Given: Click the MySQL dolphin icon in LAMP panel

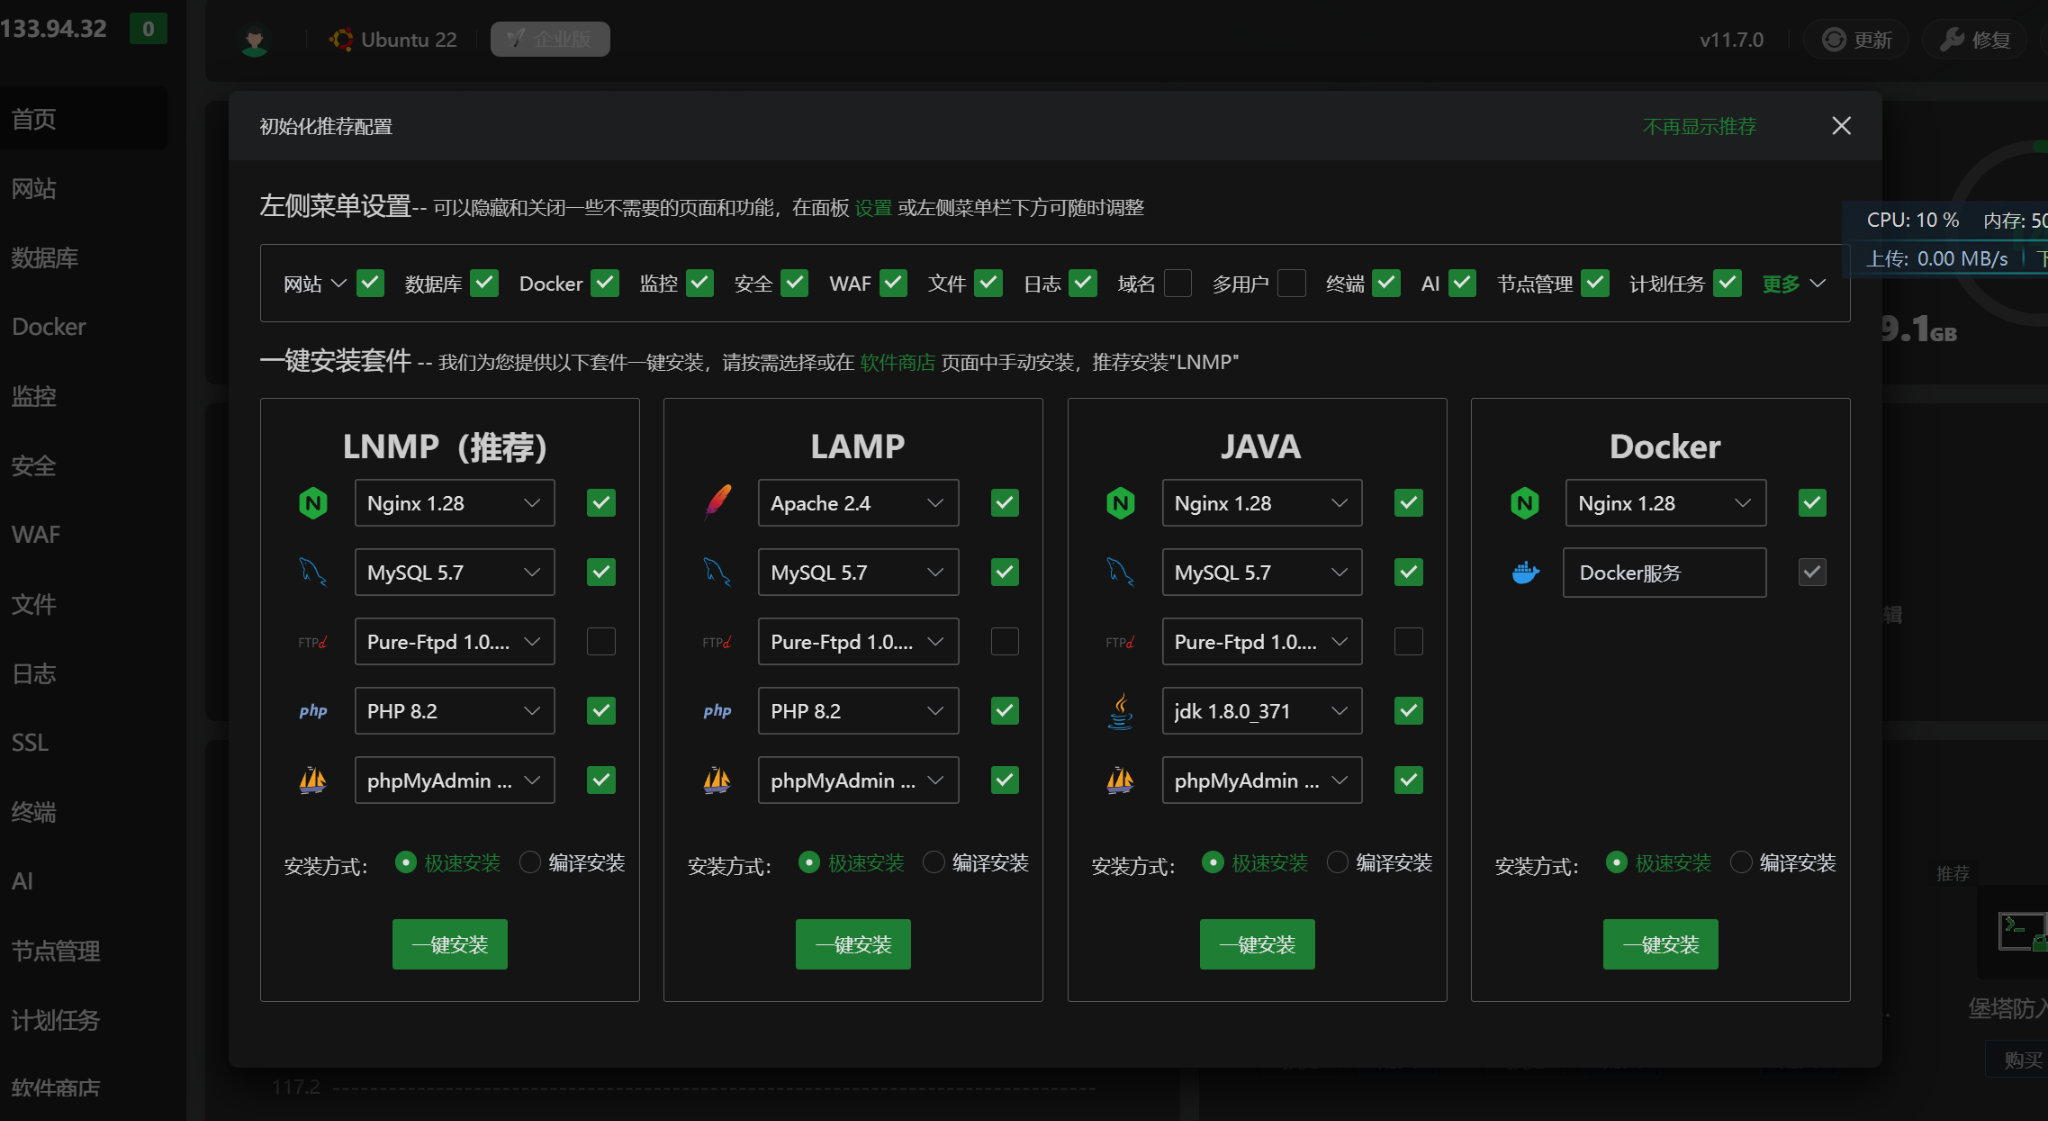Looking at the screenshot, I should pyautogui.click(x=717, y=572).
